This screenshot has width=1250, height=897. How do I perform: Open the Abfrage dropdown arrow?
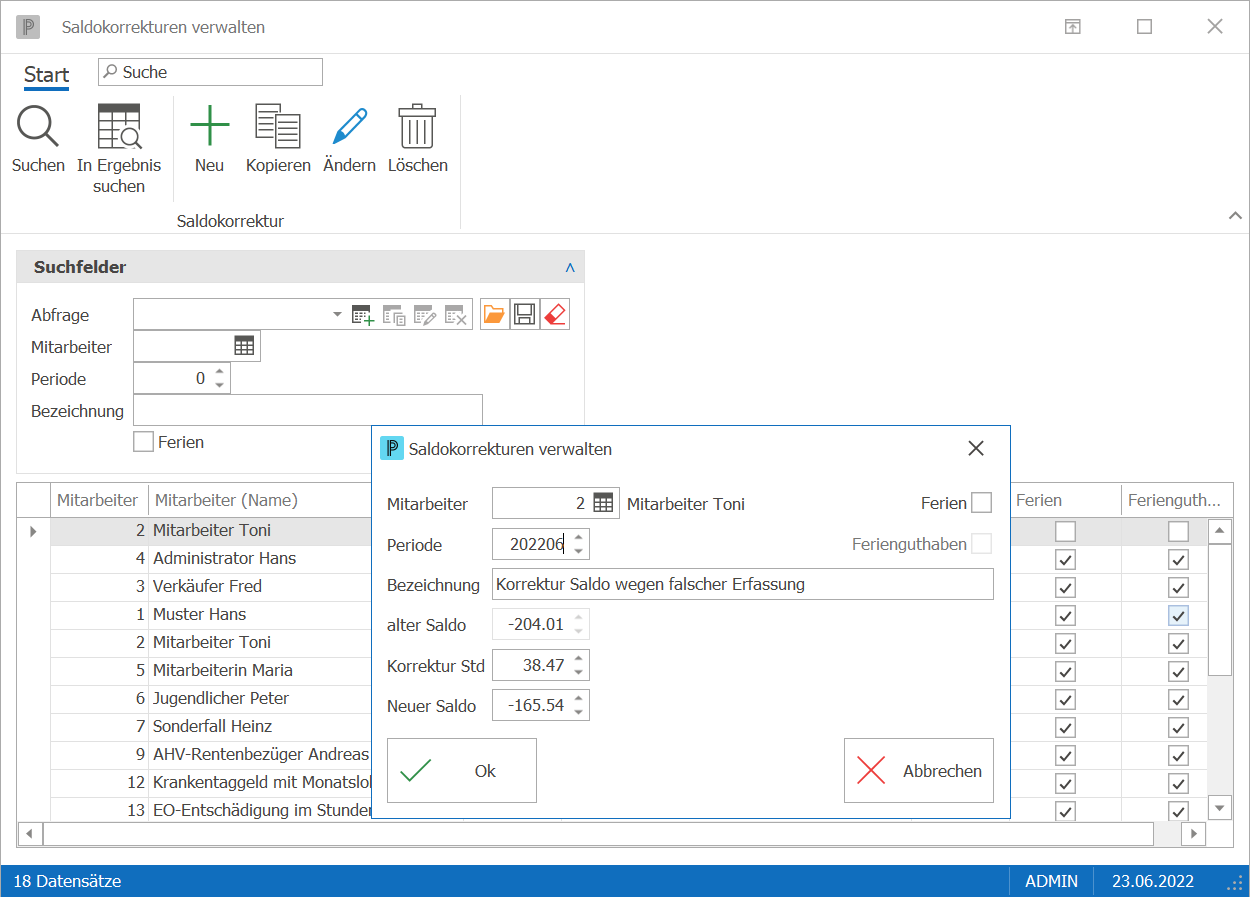pyautogui.click(x=337, y=315)
